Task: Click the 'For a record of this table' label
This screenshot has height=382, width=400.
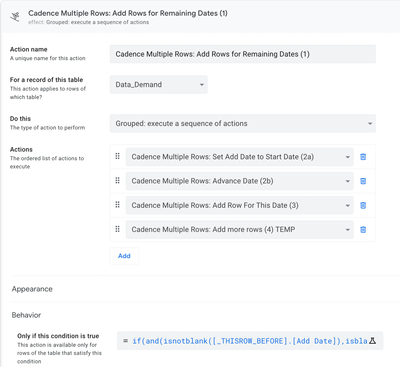Action: [46, 80]
